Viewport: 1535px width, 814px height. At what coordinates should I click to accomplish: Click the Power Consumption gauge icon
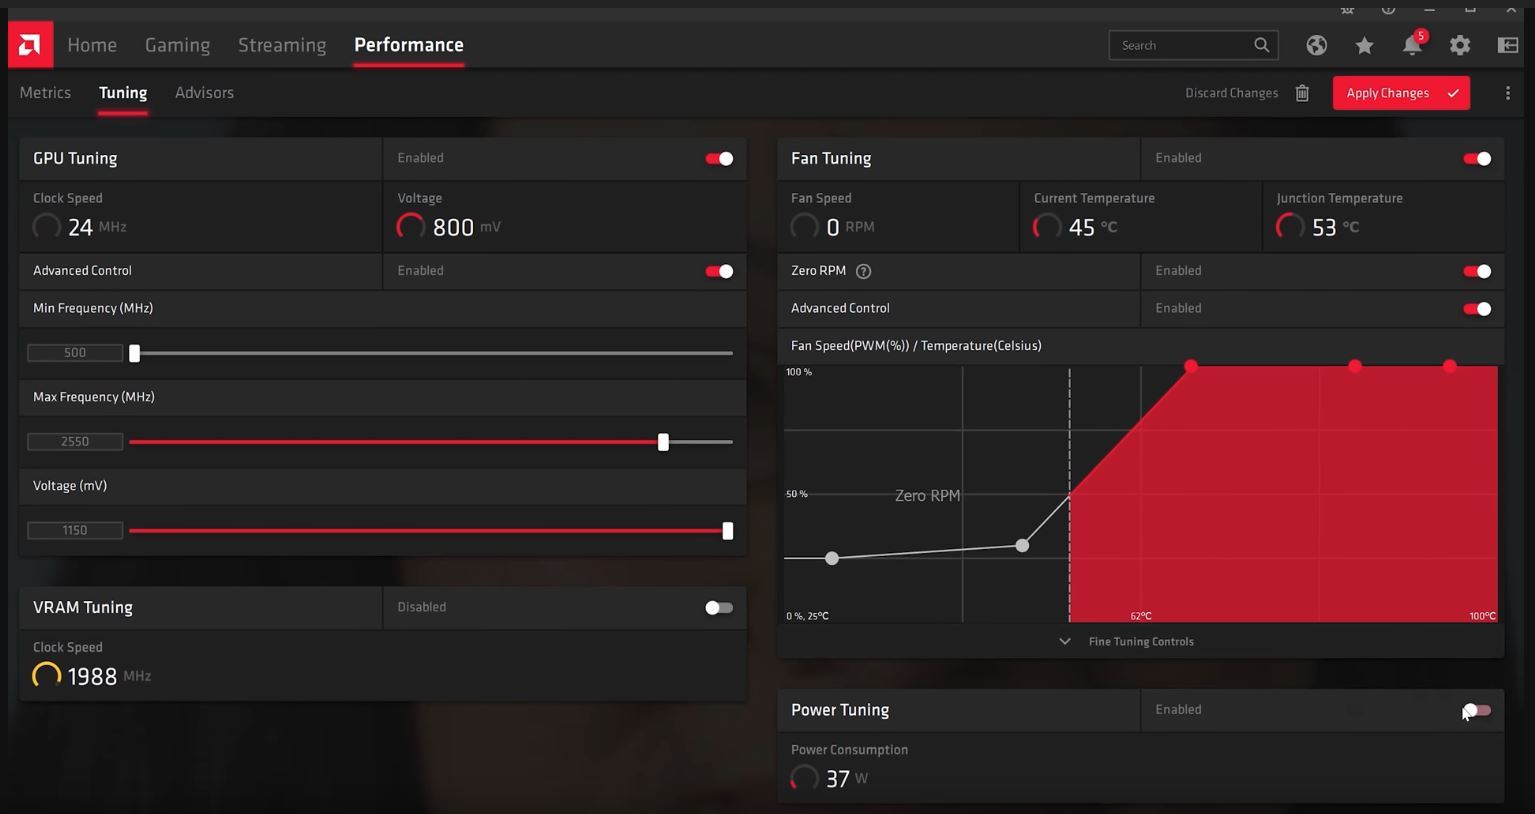[x=804, y=778]
